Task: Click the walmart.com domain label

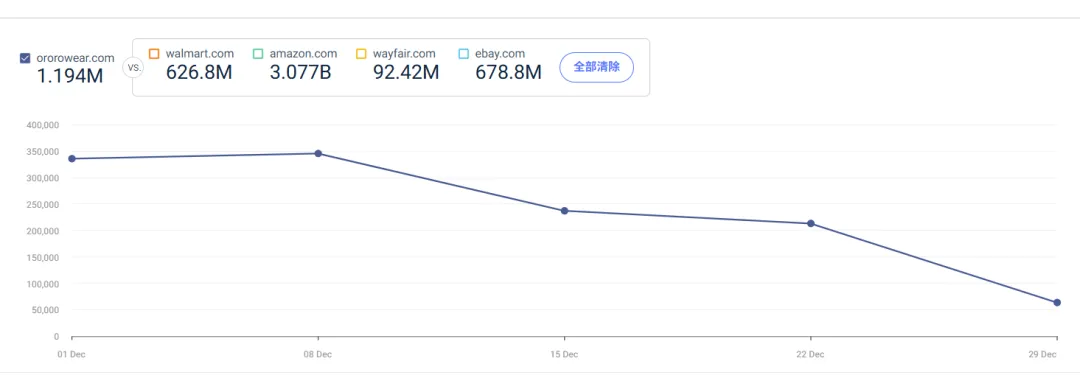Action: [x=200, y=53]
